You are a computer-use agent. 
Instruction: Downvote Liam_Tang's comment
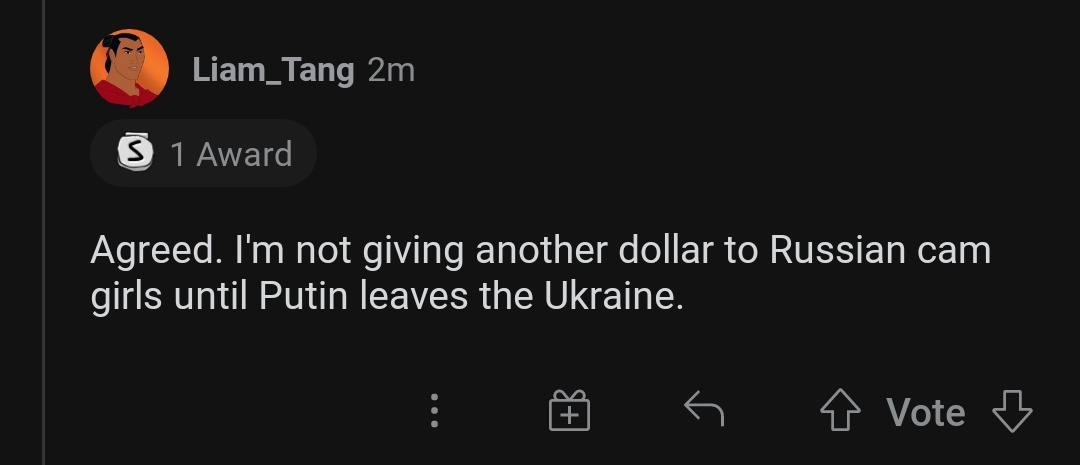[1011, 411]
